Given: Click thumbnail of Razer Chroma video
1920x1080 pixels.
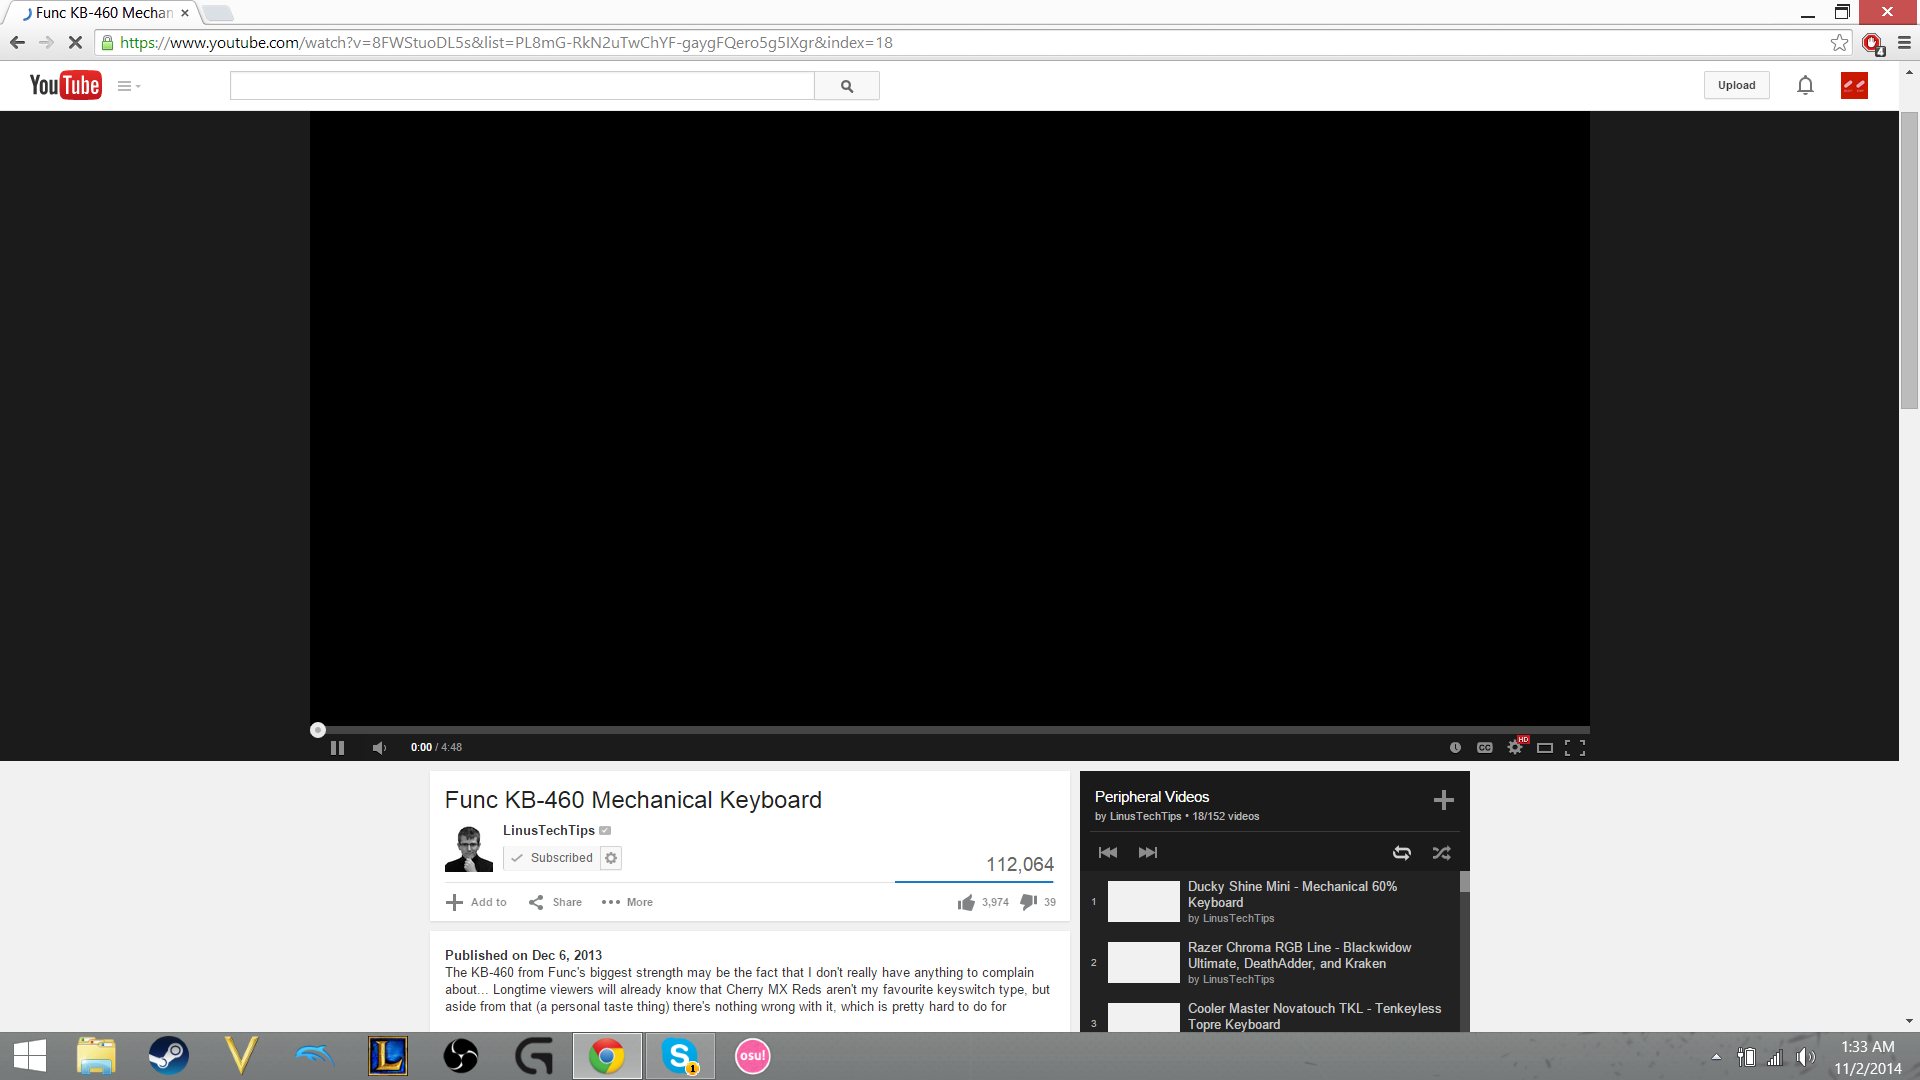Looking at the screenshot, I should click(1144, 962).
